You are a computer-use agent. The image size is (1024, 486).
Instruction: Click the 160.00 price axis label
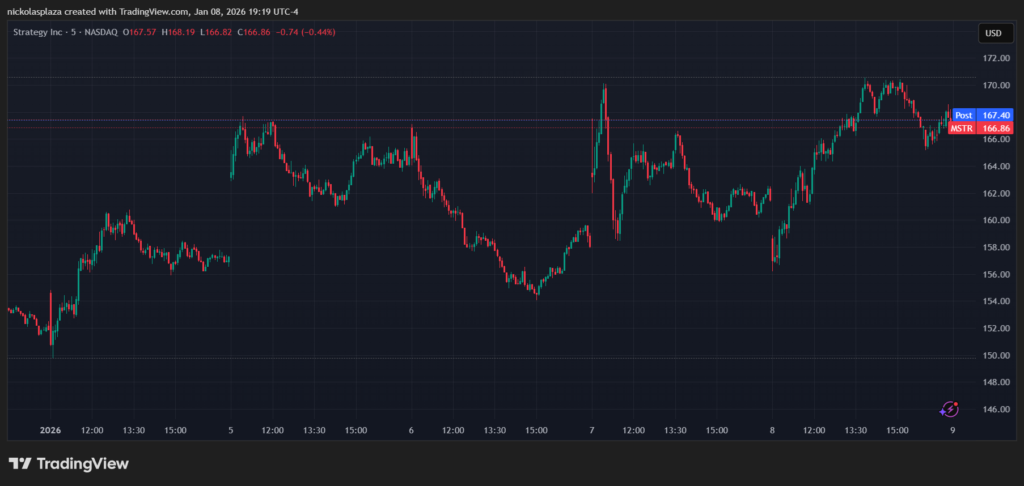click(993, 221)
